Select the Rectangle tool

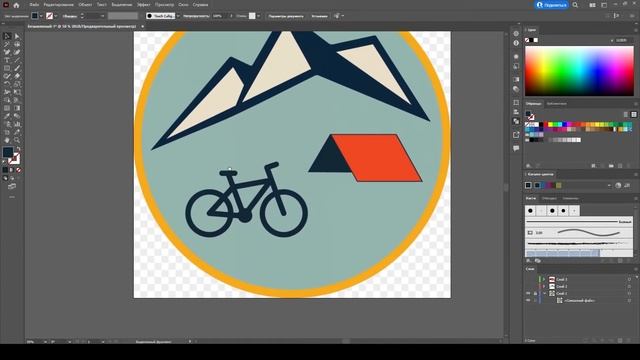(7, 68)
